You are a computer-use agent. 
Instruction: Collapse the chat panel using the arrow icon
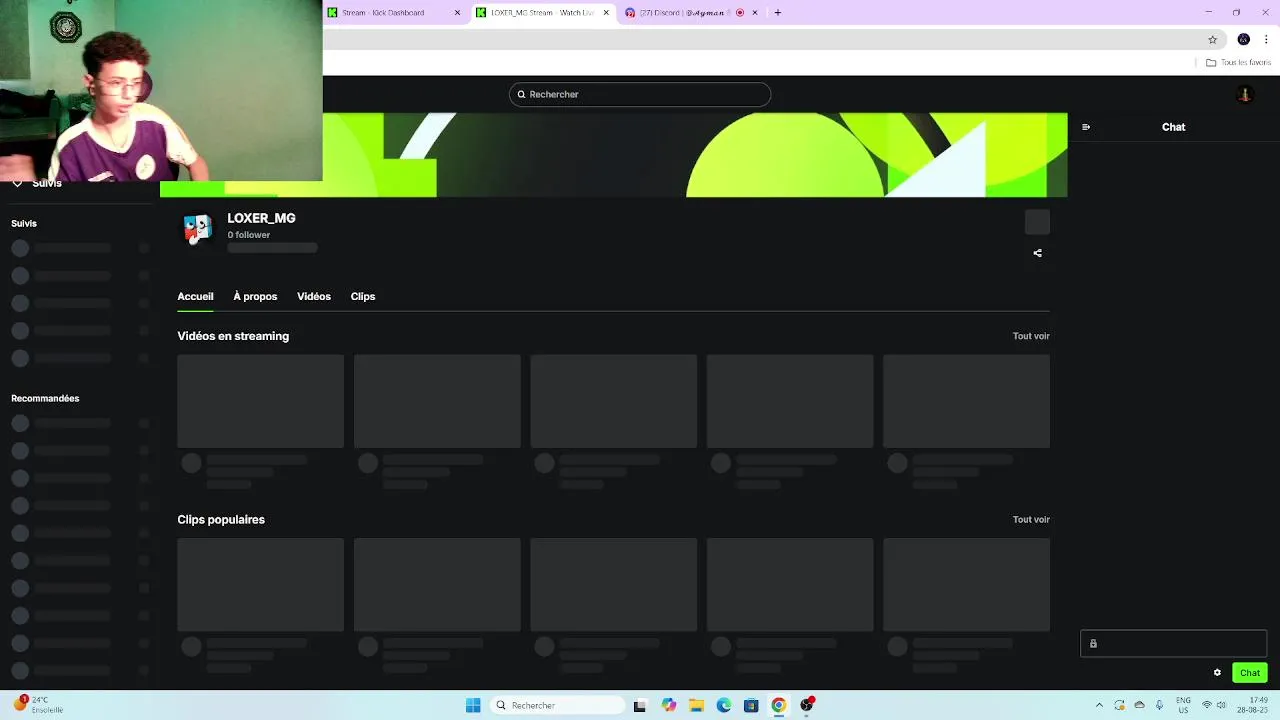1086,127
